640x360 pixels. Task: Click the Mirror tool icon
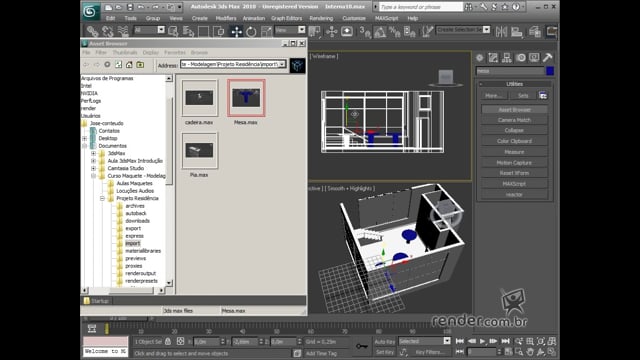(501, 31)
